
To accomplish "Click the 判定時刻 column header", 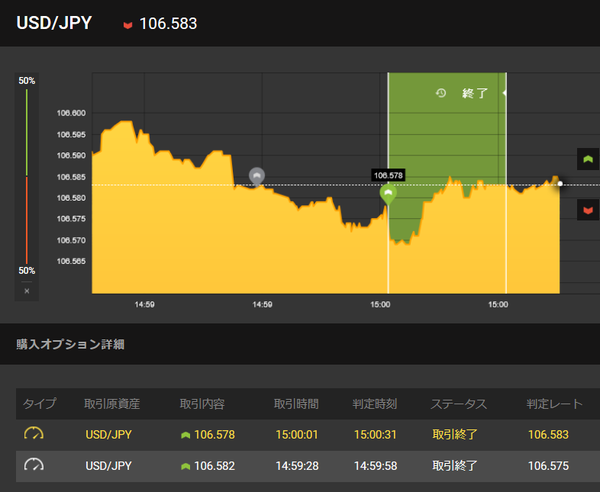I will (375, 404).
